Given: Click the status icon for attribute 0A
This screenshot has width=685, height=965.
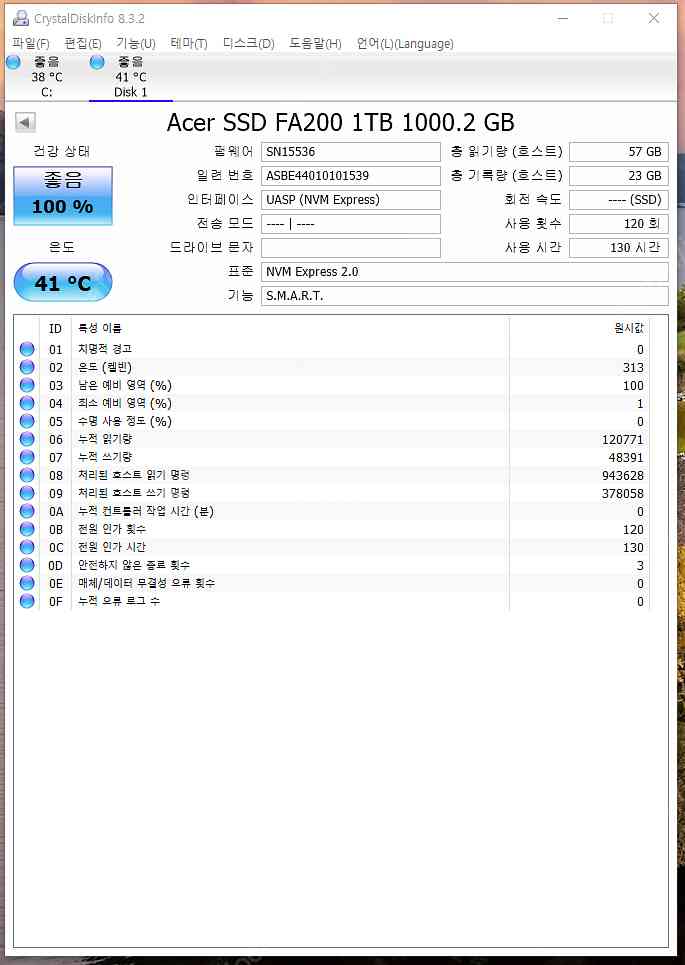Looking at the screenshot, I should pos(27,511).
